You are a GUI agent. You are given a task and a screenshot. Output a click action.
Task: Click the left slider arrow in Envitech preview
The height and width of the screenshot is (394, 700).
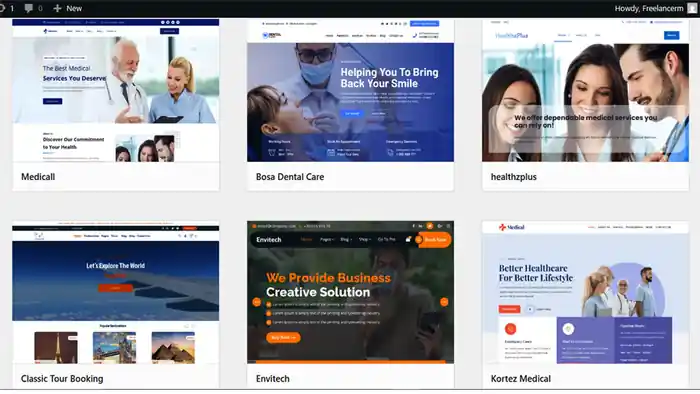point(257,302)
